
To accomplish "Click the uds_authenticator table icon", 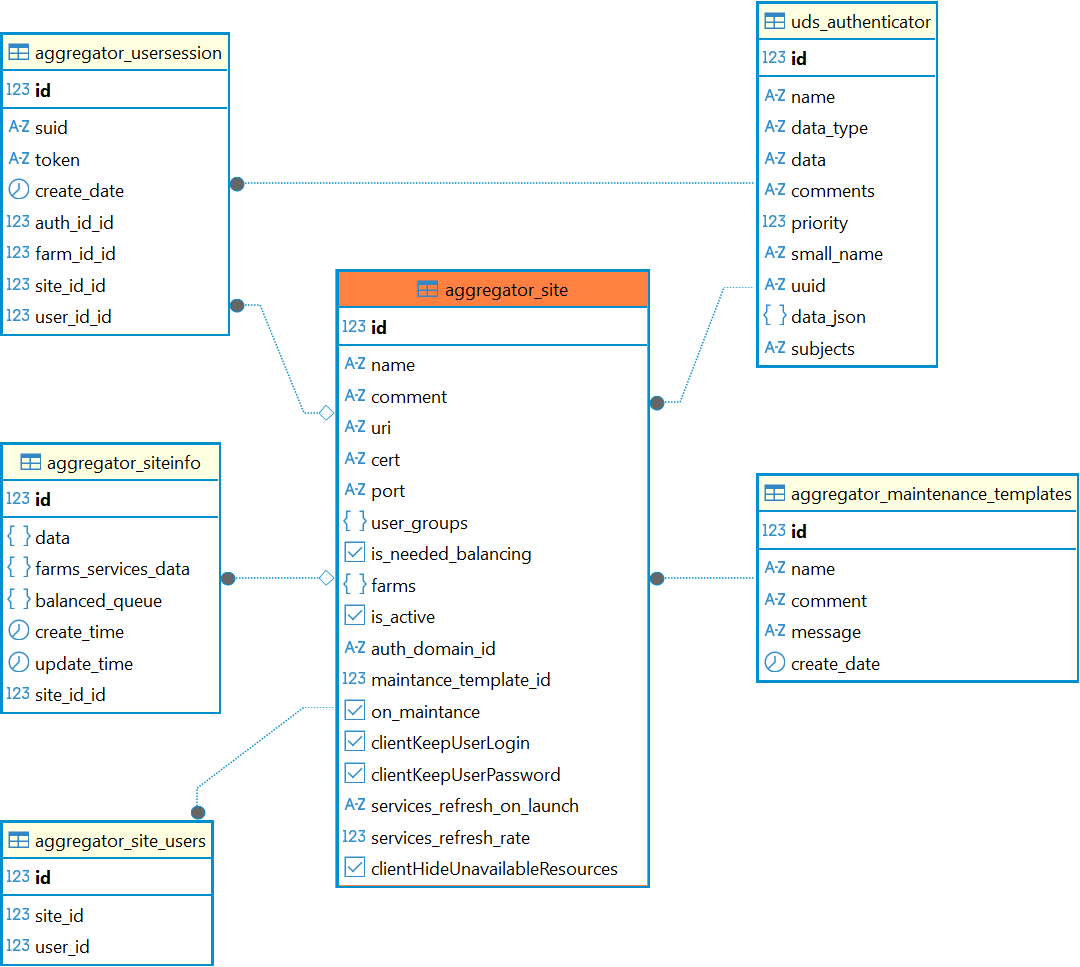I will click(x=774, y=21).
